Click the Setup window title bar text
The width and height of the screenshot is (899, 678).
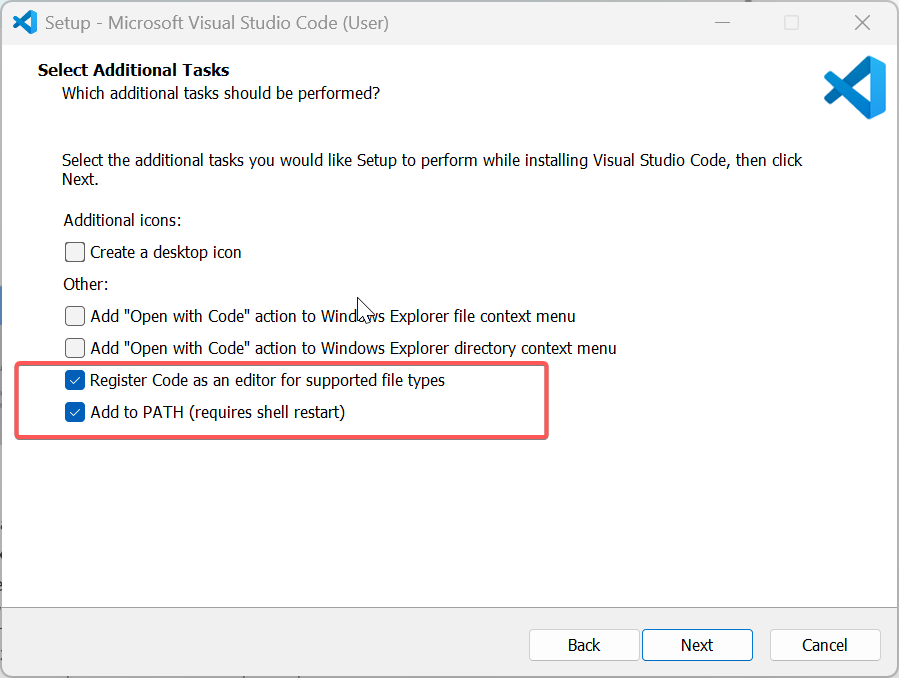[x=217, y=23]
